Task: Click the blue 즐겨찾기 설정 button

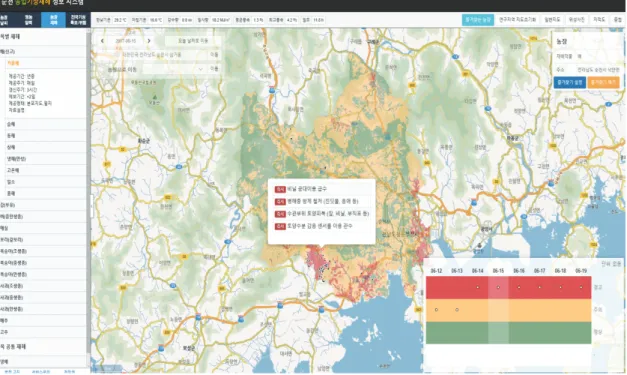Action: coord(569,82)
